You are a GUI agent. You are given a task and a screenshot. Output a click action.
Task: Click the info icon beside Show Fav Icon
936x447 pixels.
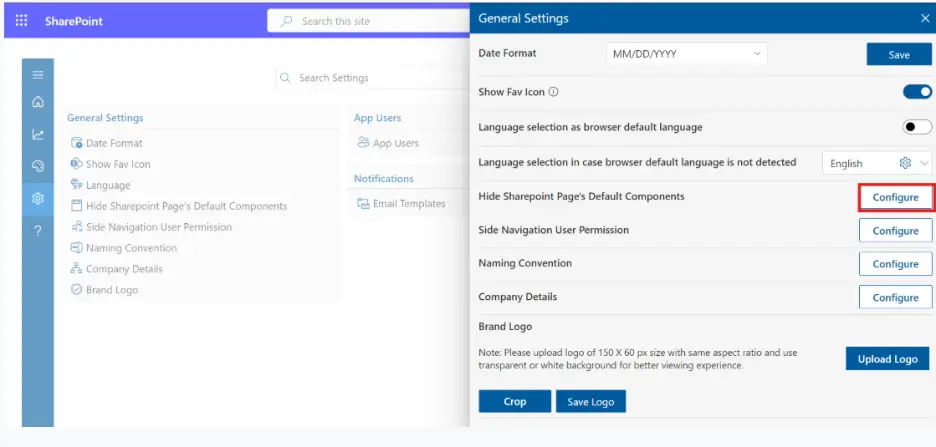click(x=553, y=92)
